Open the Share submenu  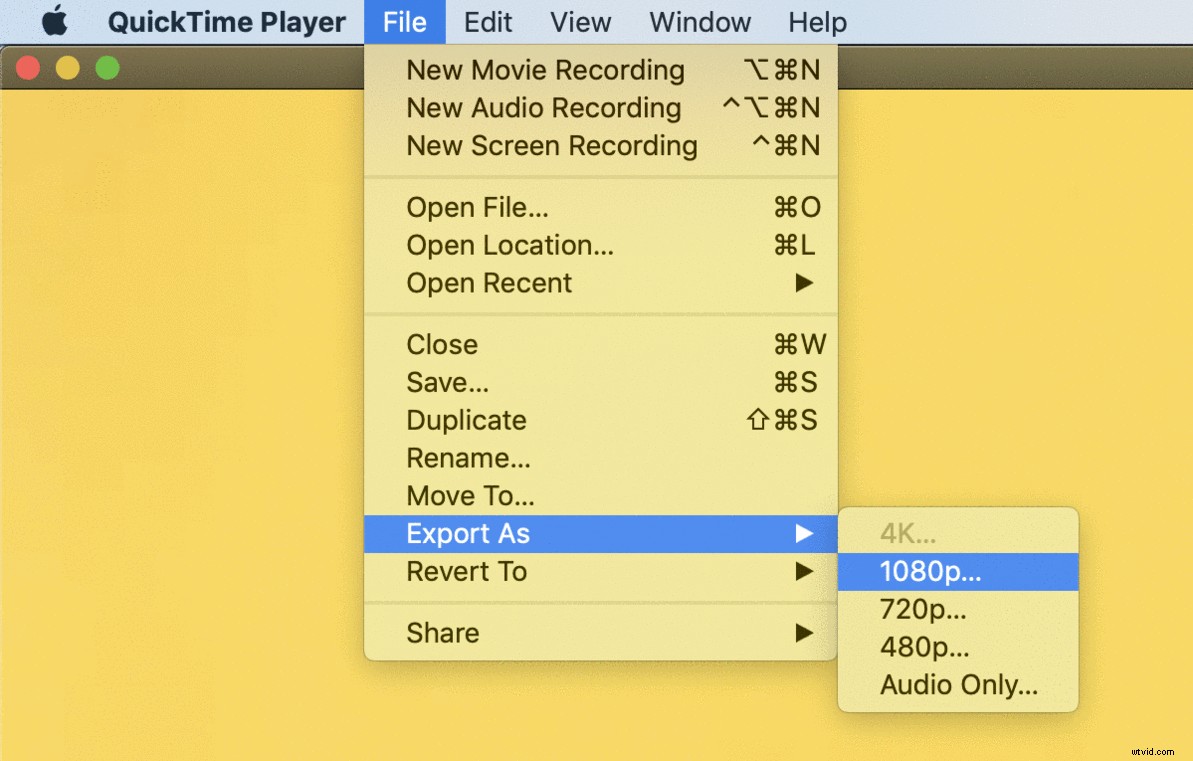(441, 632)
